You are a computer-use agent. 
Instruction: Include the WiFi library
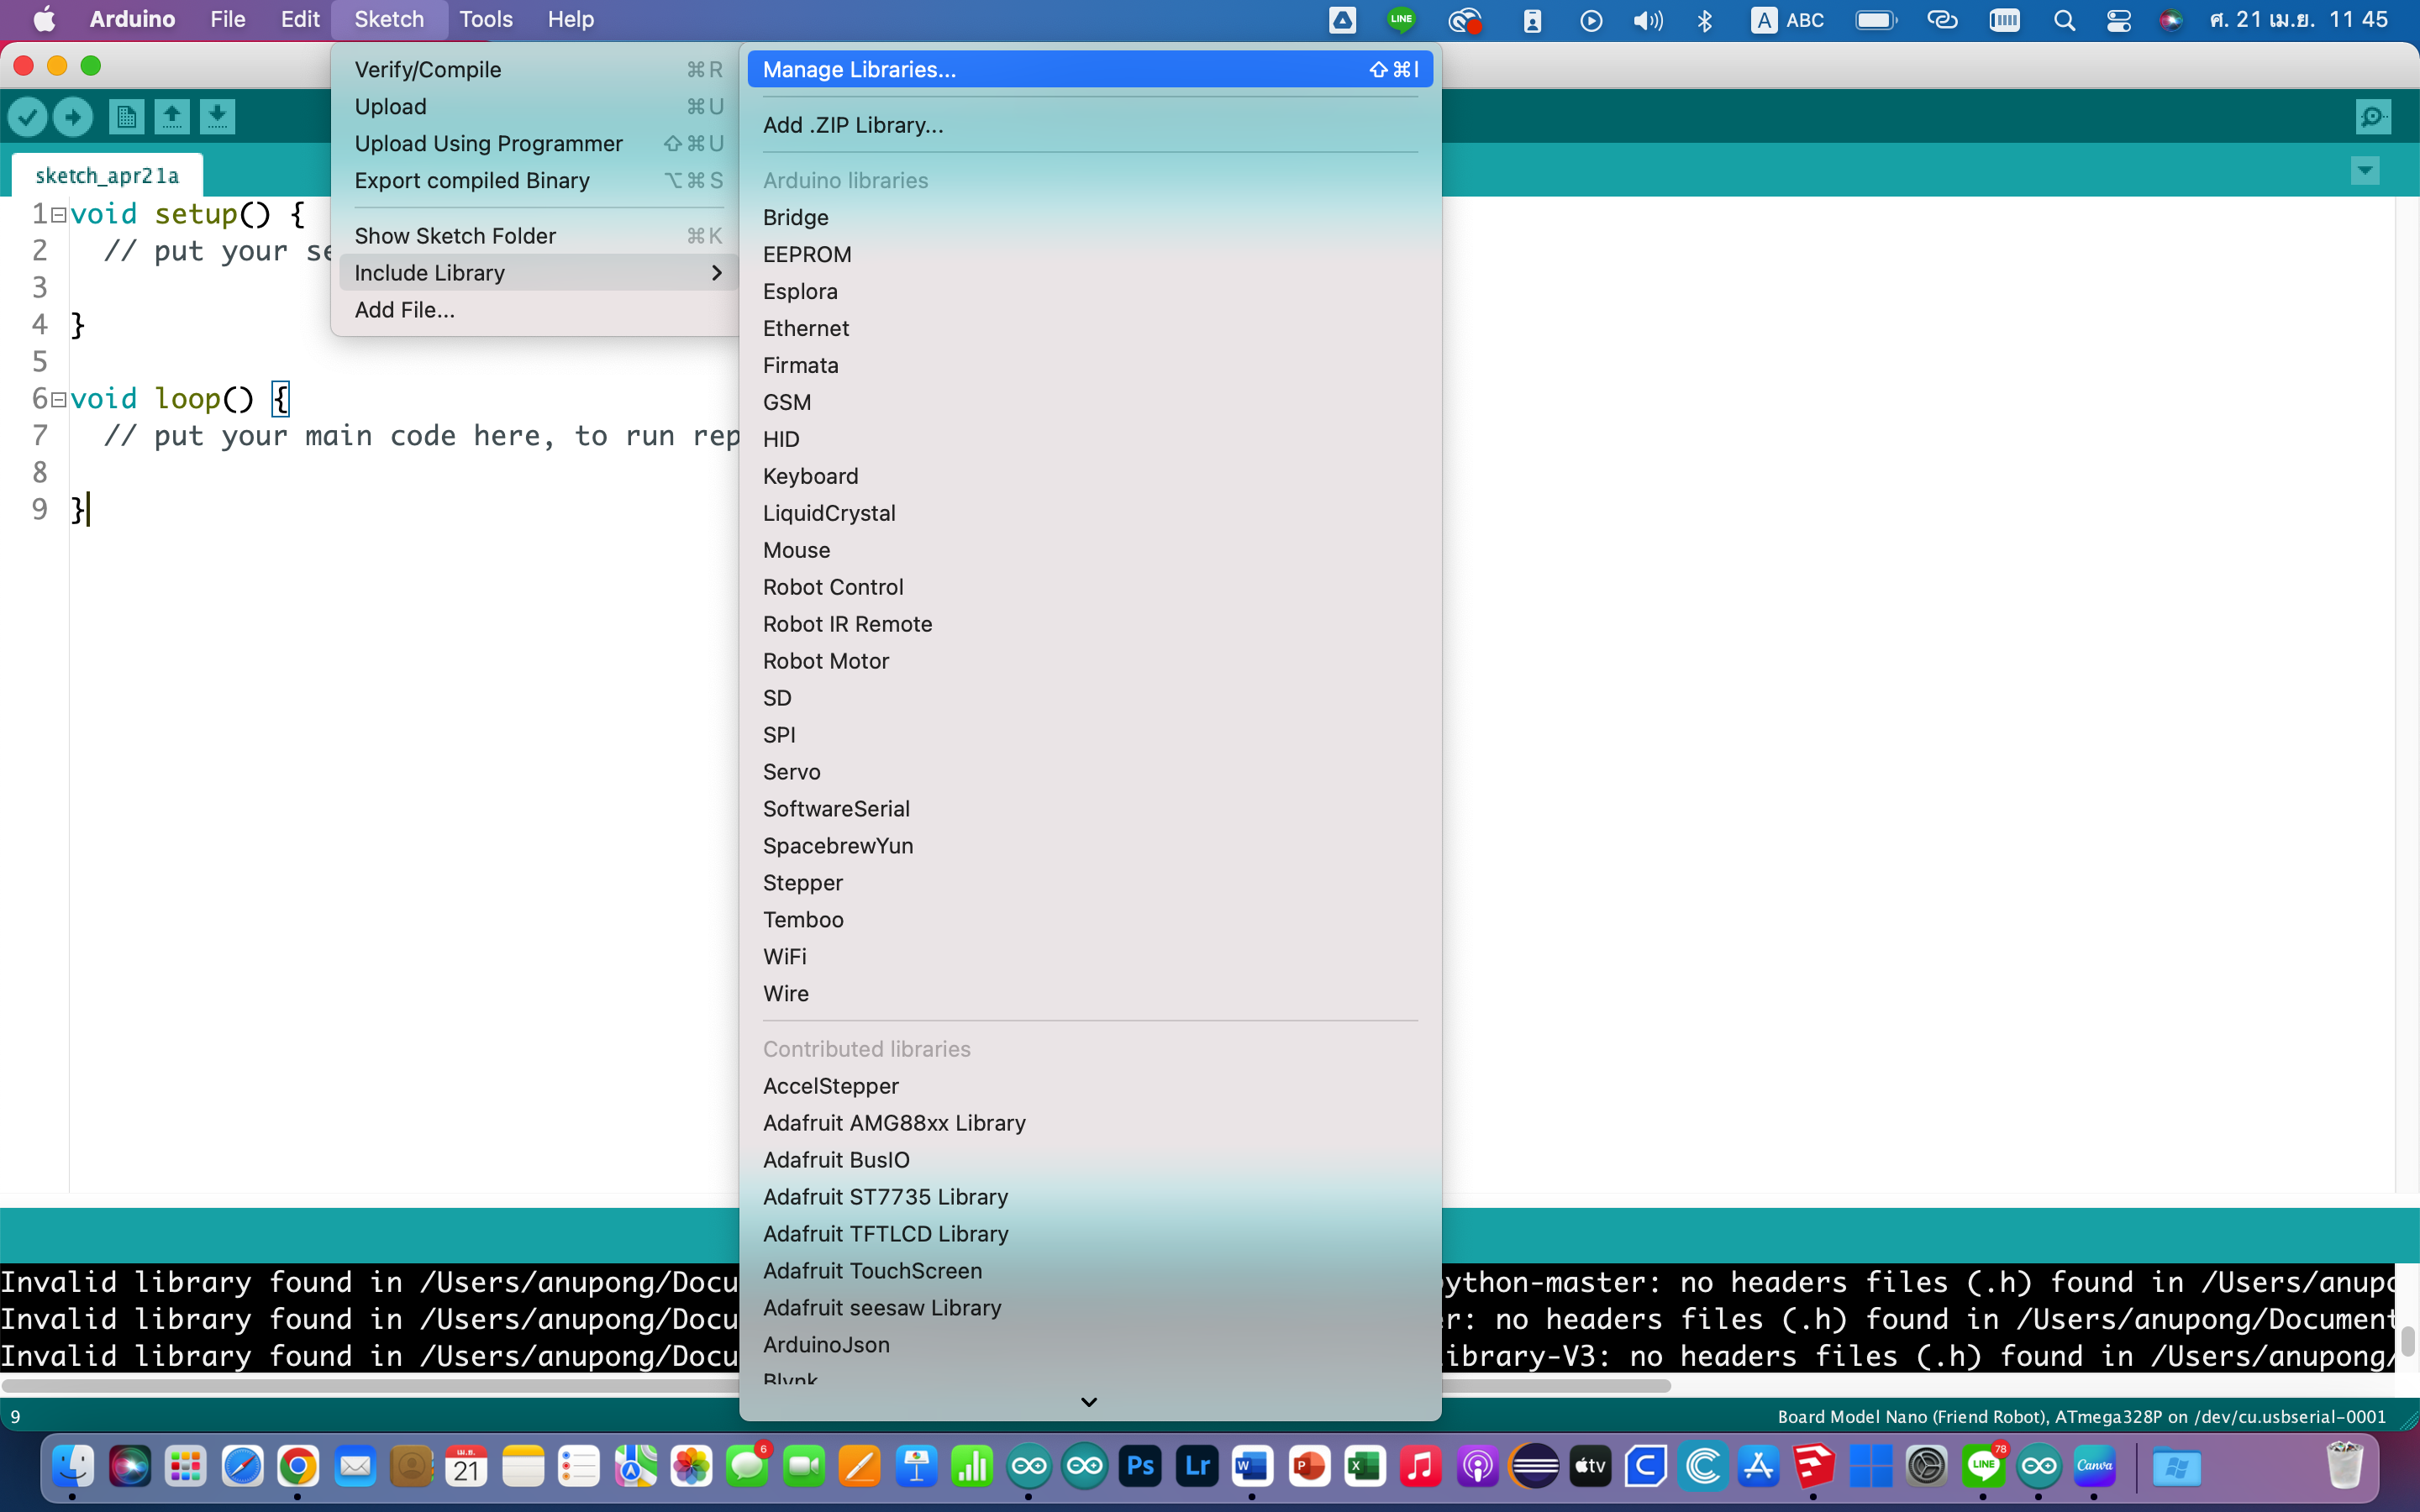click(x=1090, y=957)
